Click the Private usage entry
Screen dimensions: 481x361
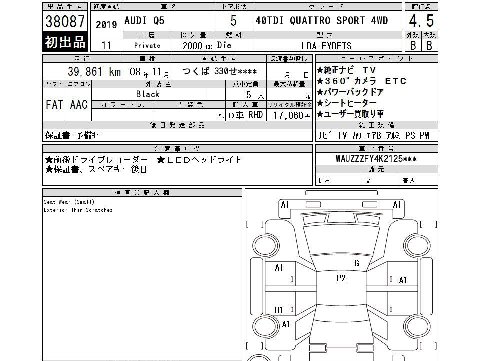click(147, 45)
